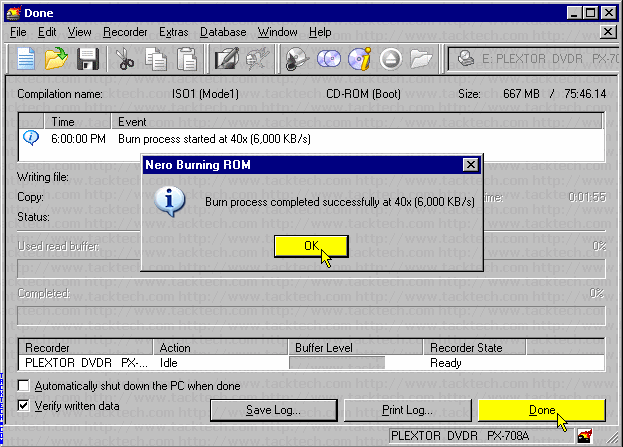Click the 'PLEXTOR DVDR PX-...' recorder row

pyautogui.click(x=86, y=363)
